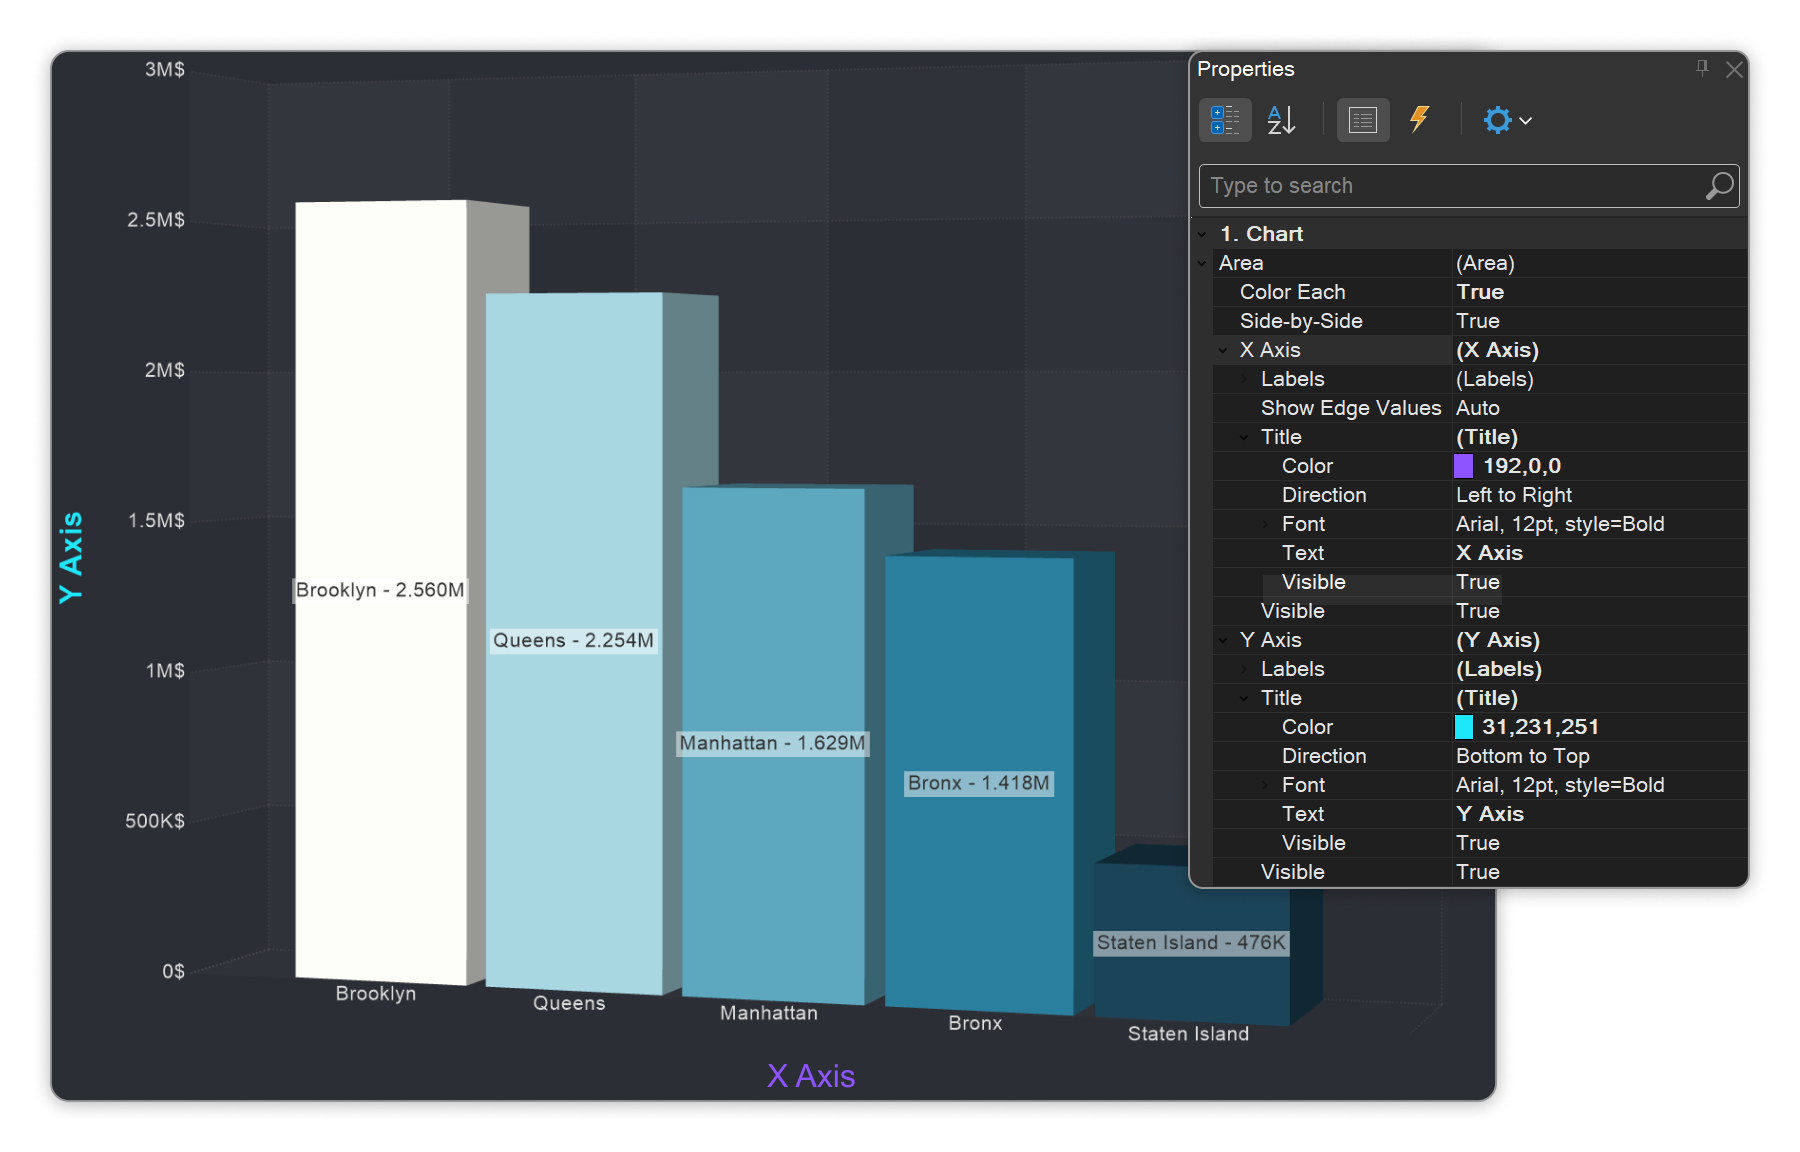Screen dimensions: 1800x1152
Task: Click the purple X Axis chart title
Action: point(811,1076)
